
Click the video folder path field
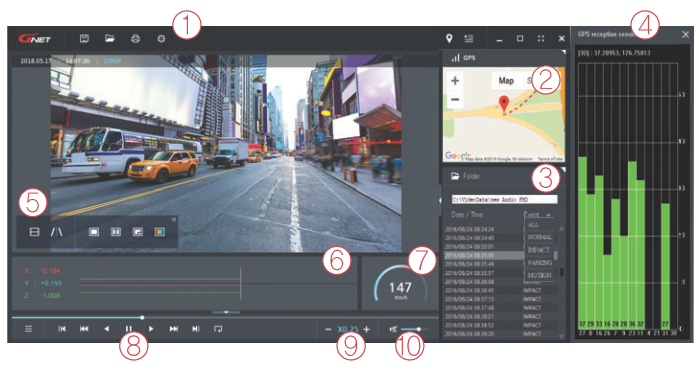504,200
